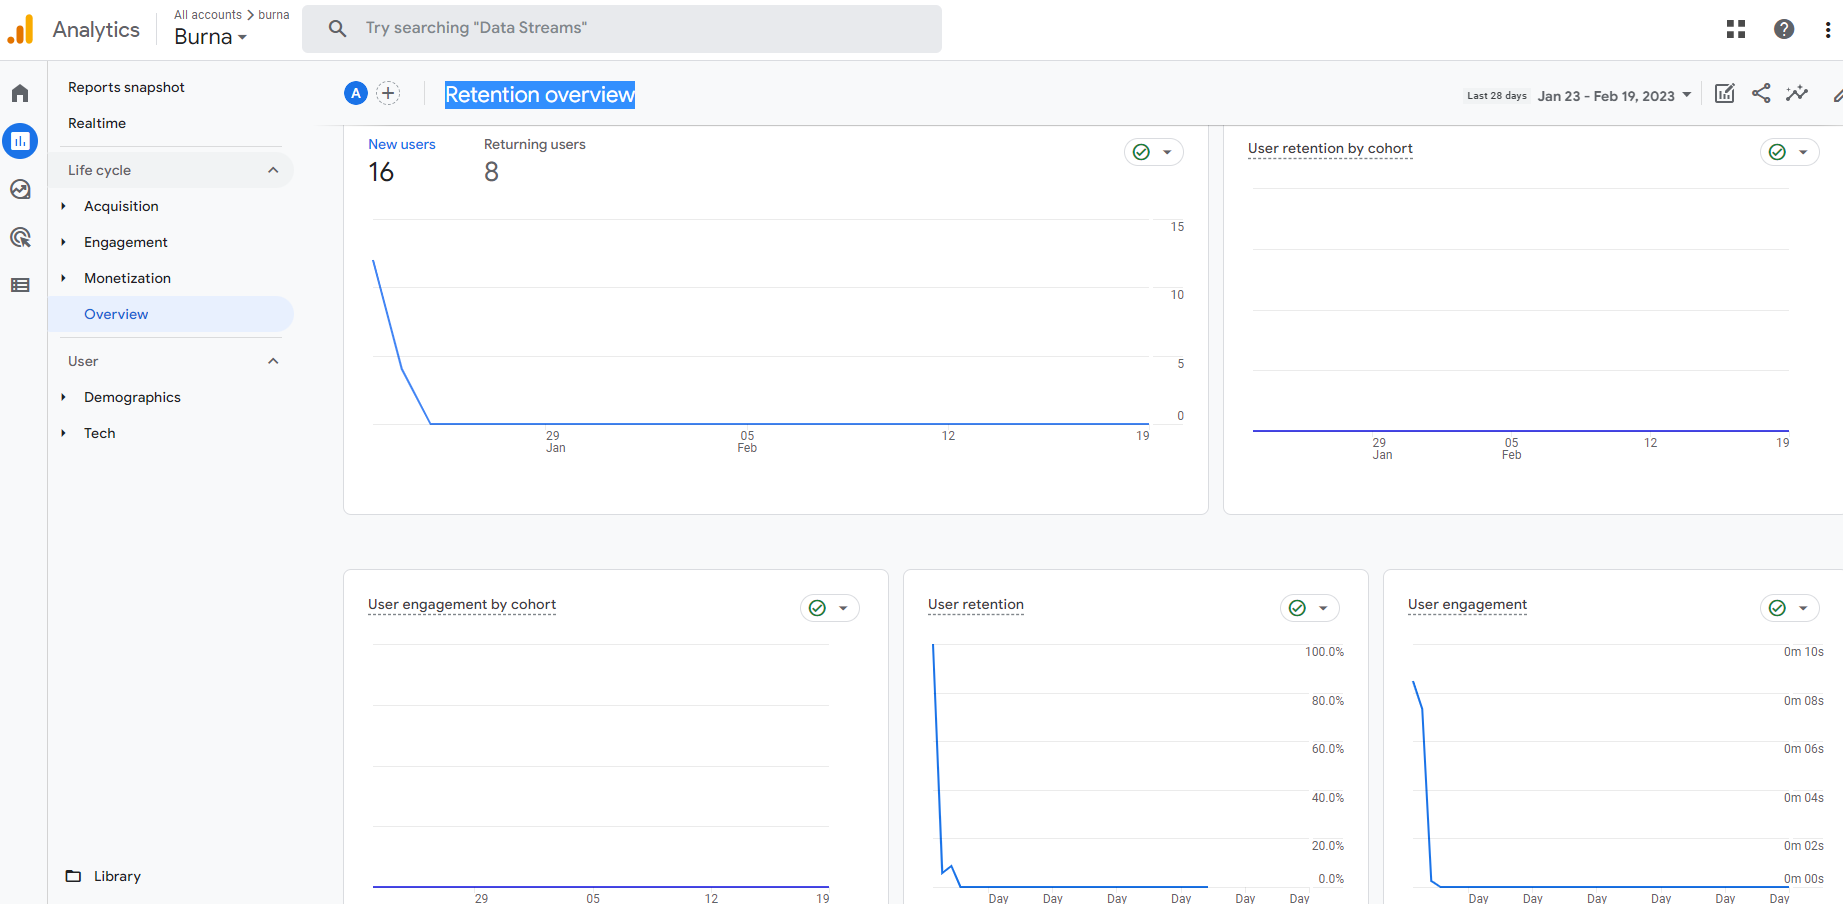Open the Insights sparkline icon
This screenshot has height=904, width=1843.
(x=1796, y=94)
